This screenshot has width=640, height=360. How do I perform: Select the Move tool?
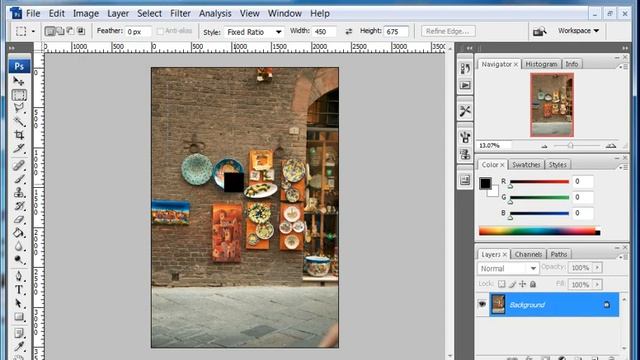(x=19, y=81)
